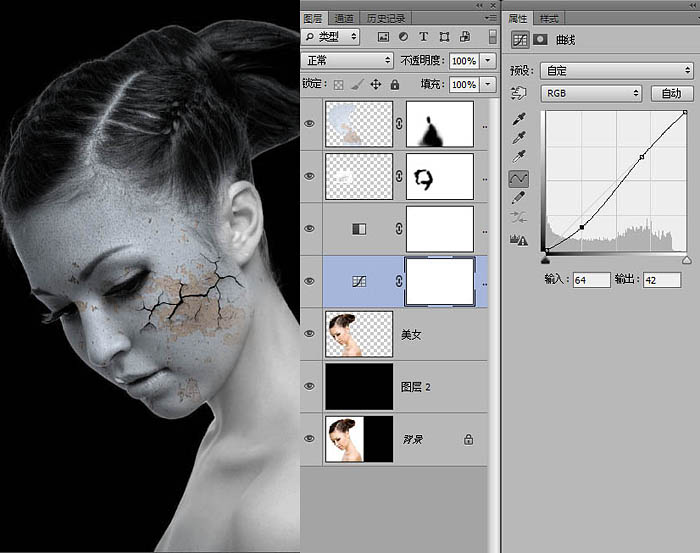700x553 pixels.
Task: Select the gray point eyedropper
Action: (x=518, y=138)
